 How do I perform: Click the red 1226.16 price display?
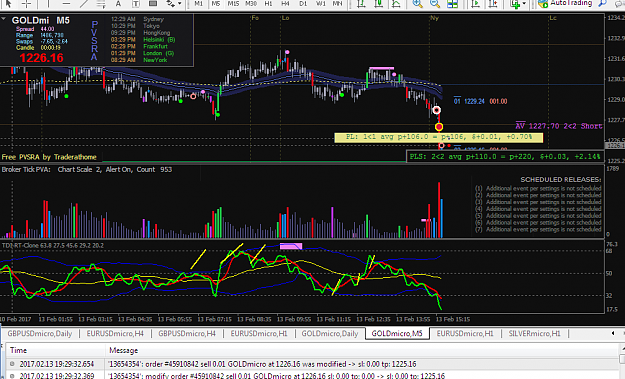pyautogui.click(x=41, y=58)
